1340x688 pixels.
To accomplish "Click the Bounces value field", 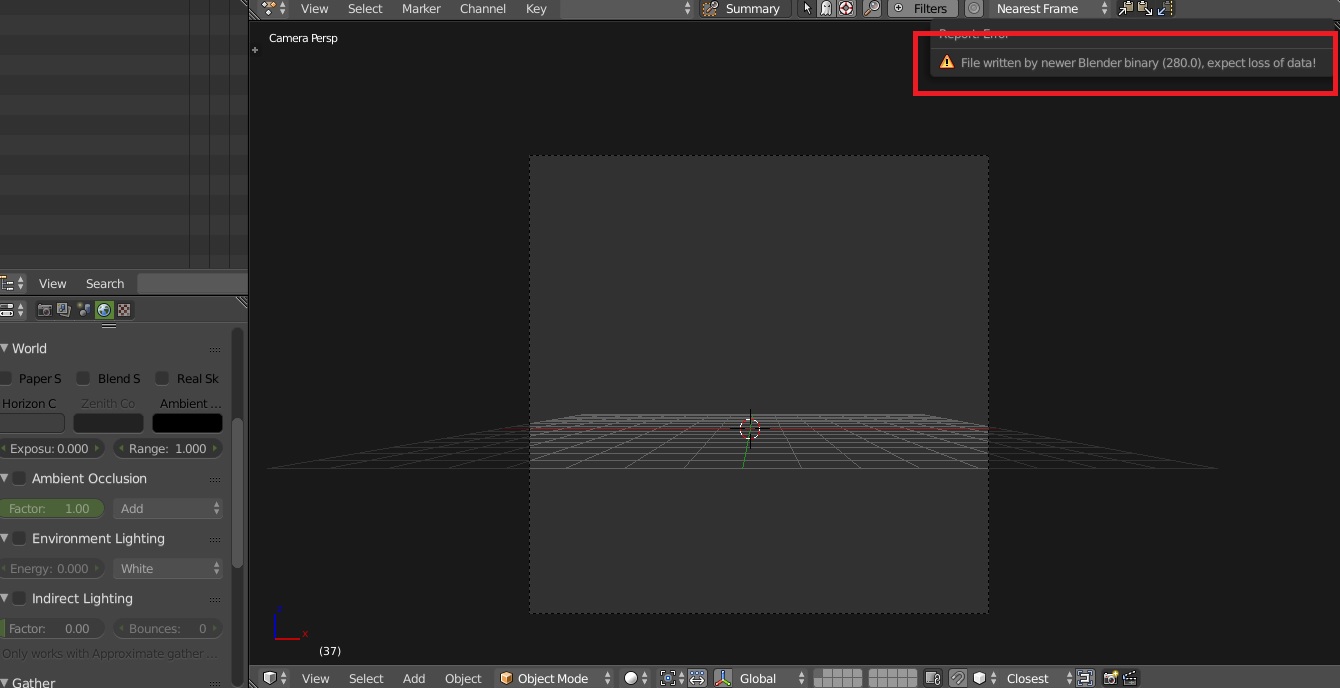I will pyautogui.click(x=168, y=629).
